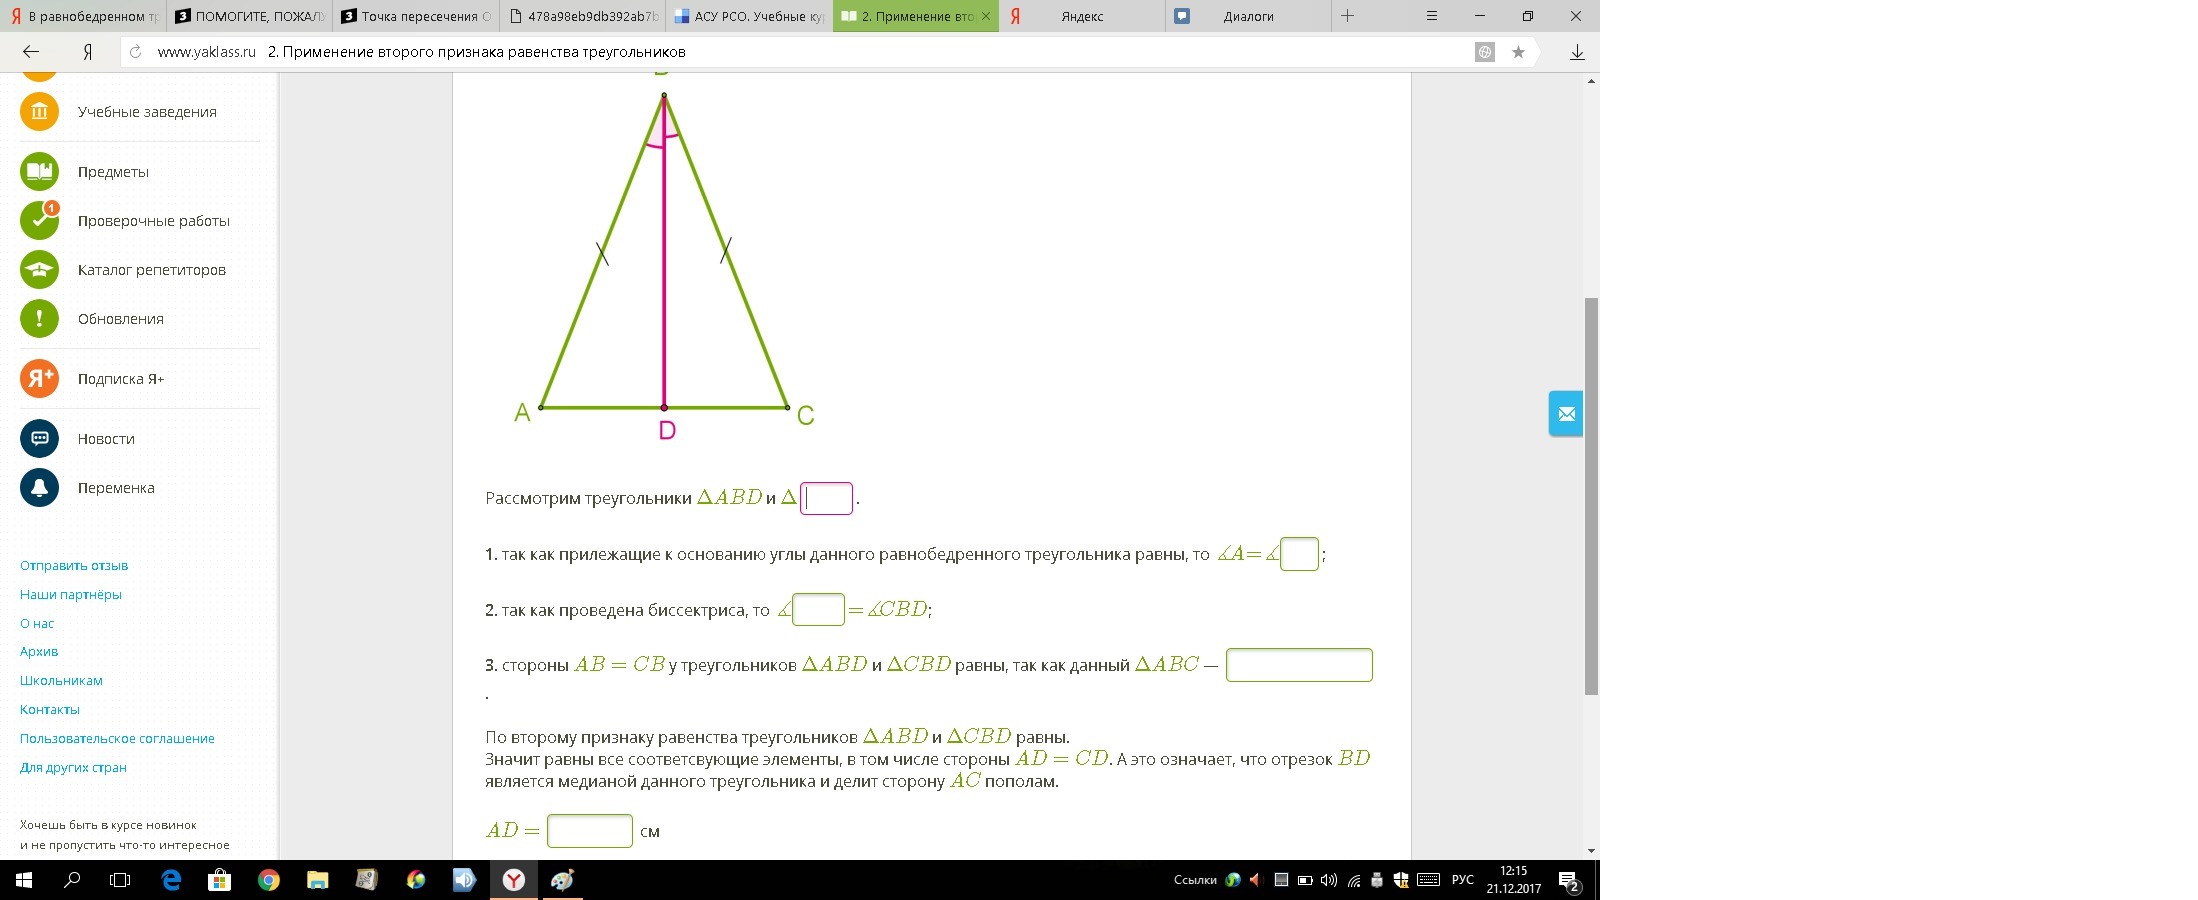The image size is (2198, 900).
Task: Click the О нас footer link
Action: pos(37,623)
